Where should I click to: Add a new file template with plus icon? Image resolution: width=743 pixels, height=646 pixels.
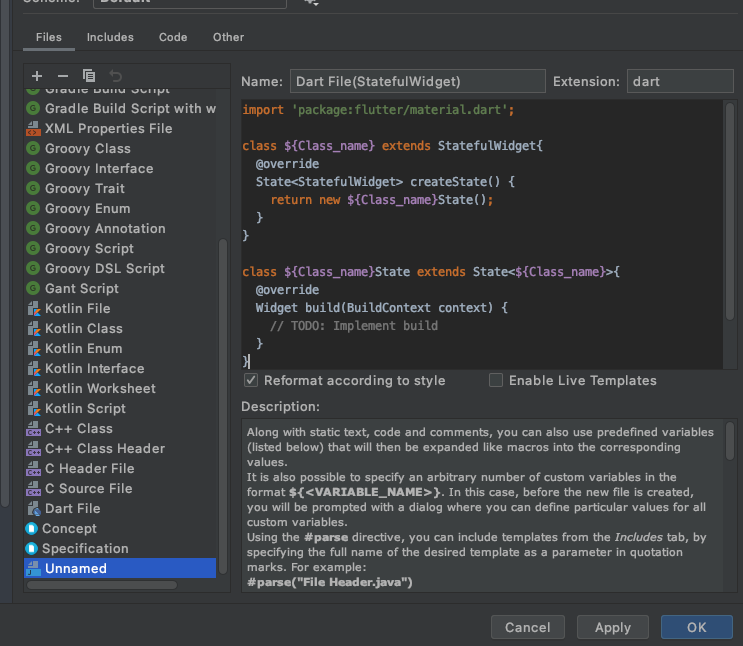coord(37,76)
